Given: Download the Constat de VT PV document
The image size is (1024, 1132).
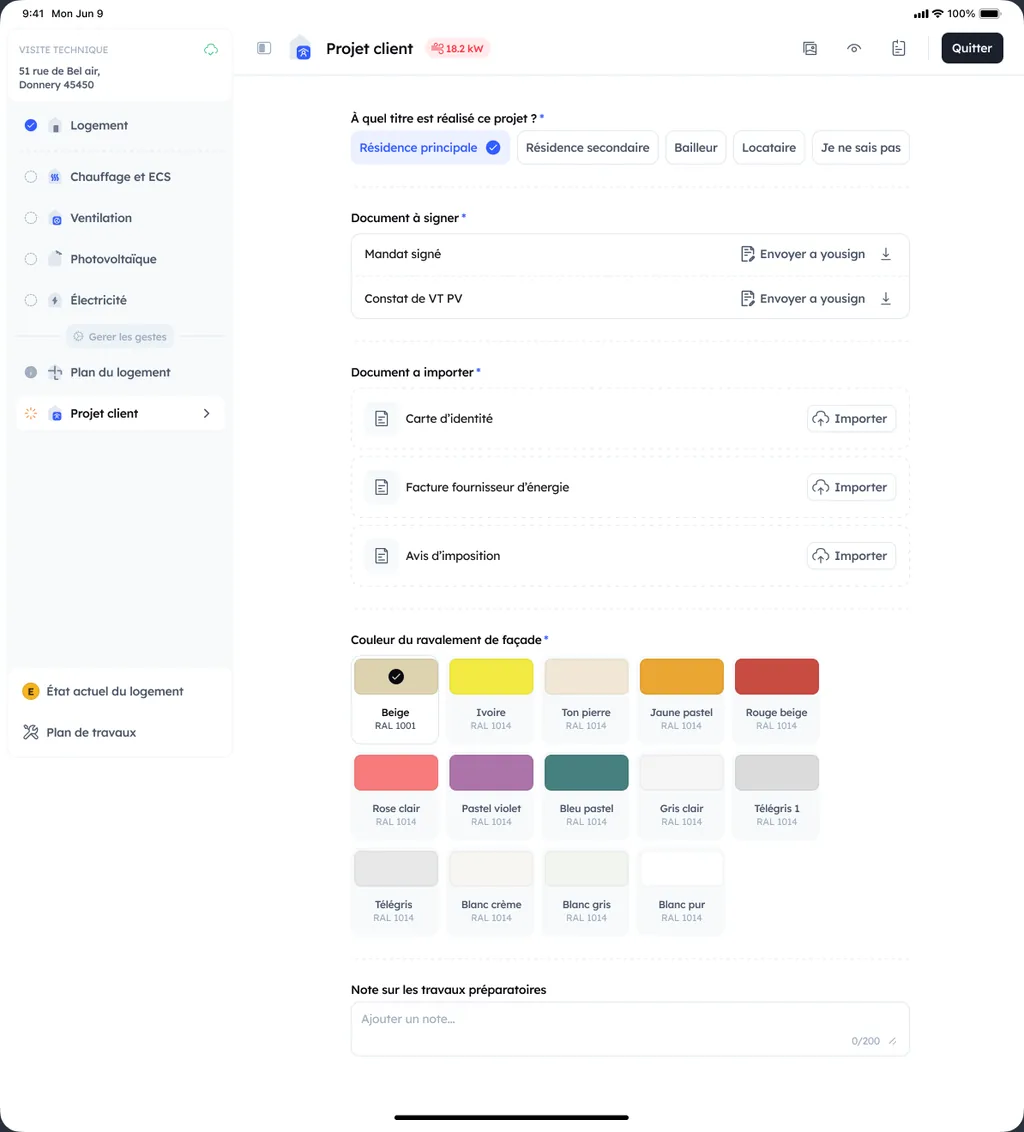Looking at the screenshot, I should pyautogui.click(x=886, y=298).
